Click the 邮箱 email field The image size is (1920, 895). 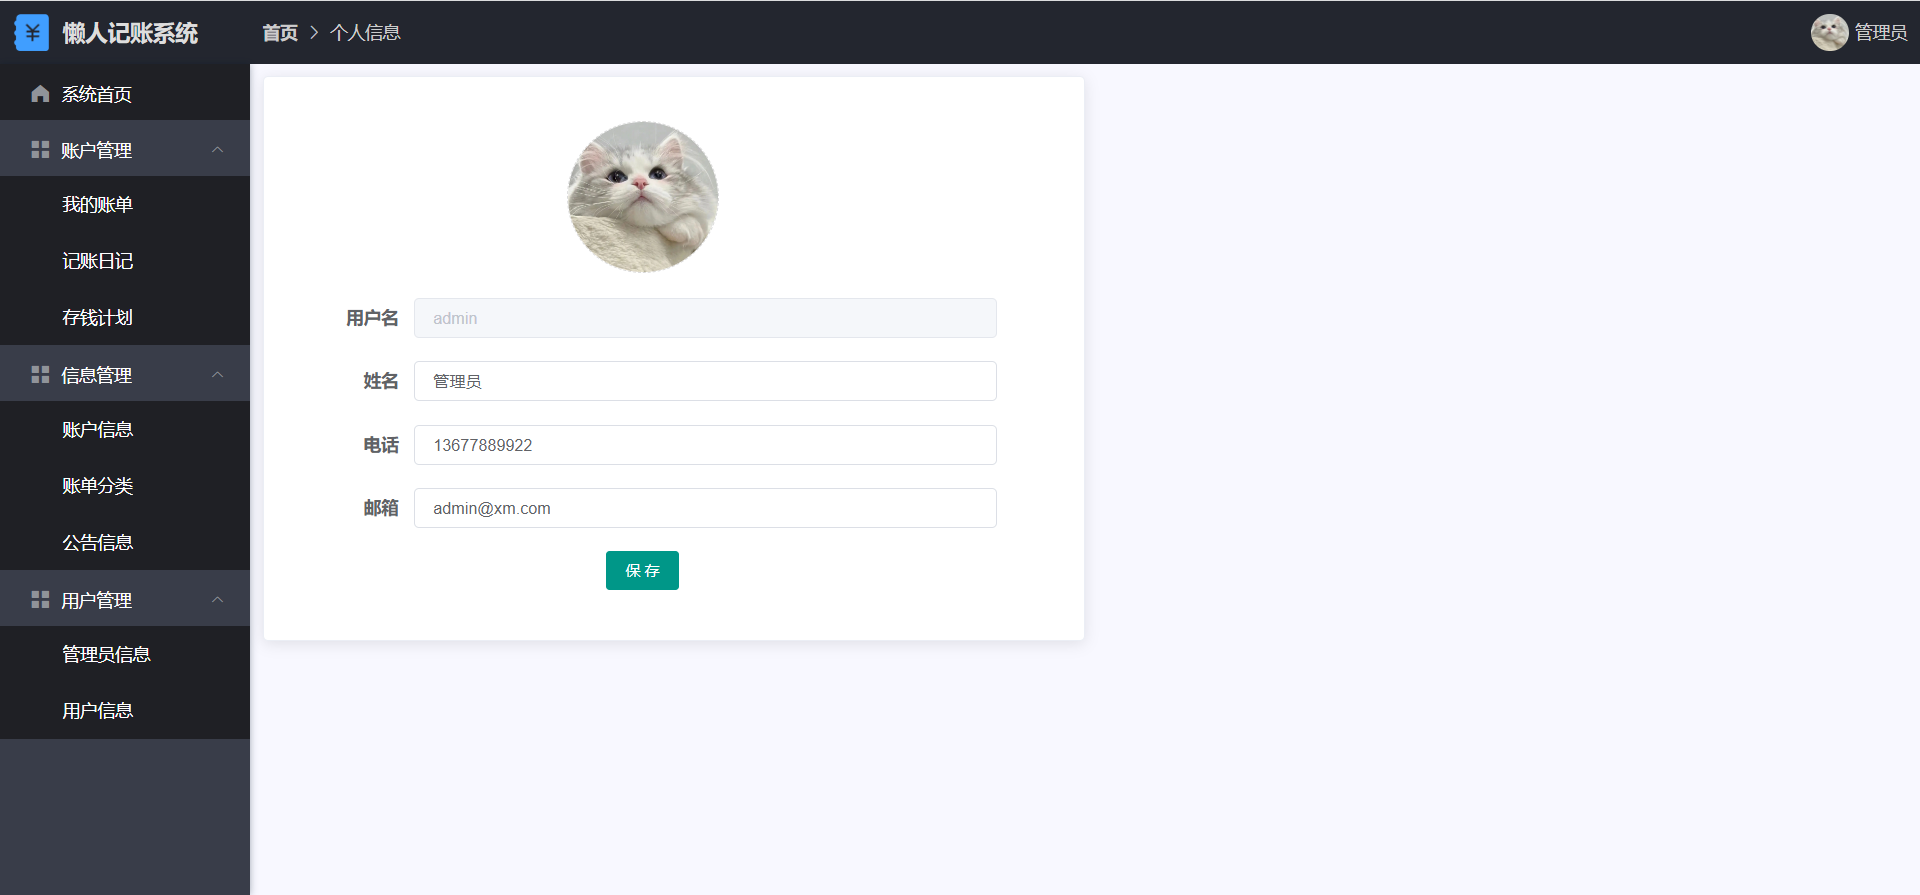705,508
